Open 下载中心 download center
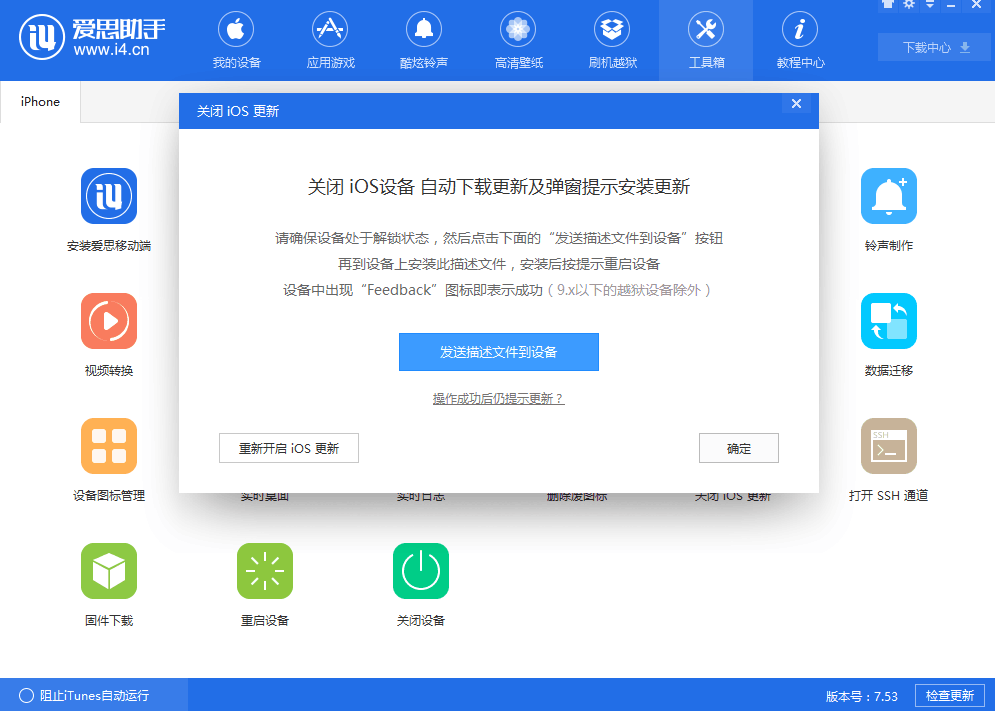The image size is (995, 711). [934, 48]
